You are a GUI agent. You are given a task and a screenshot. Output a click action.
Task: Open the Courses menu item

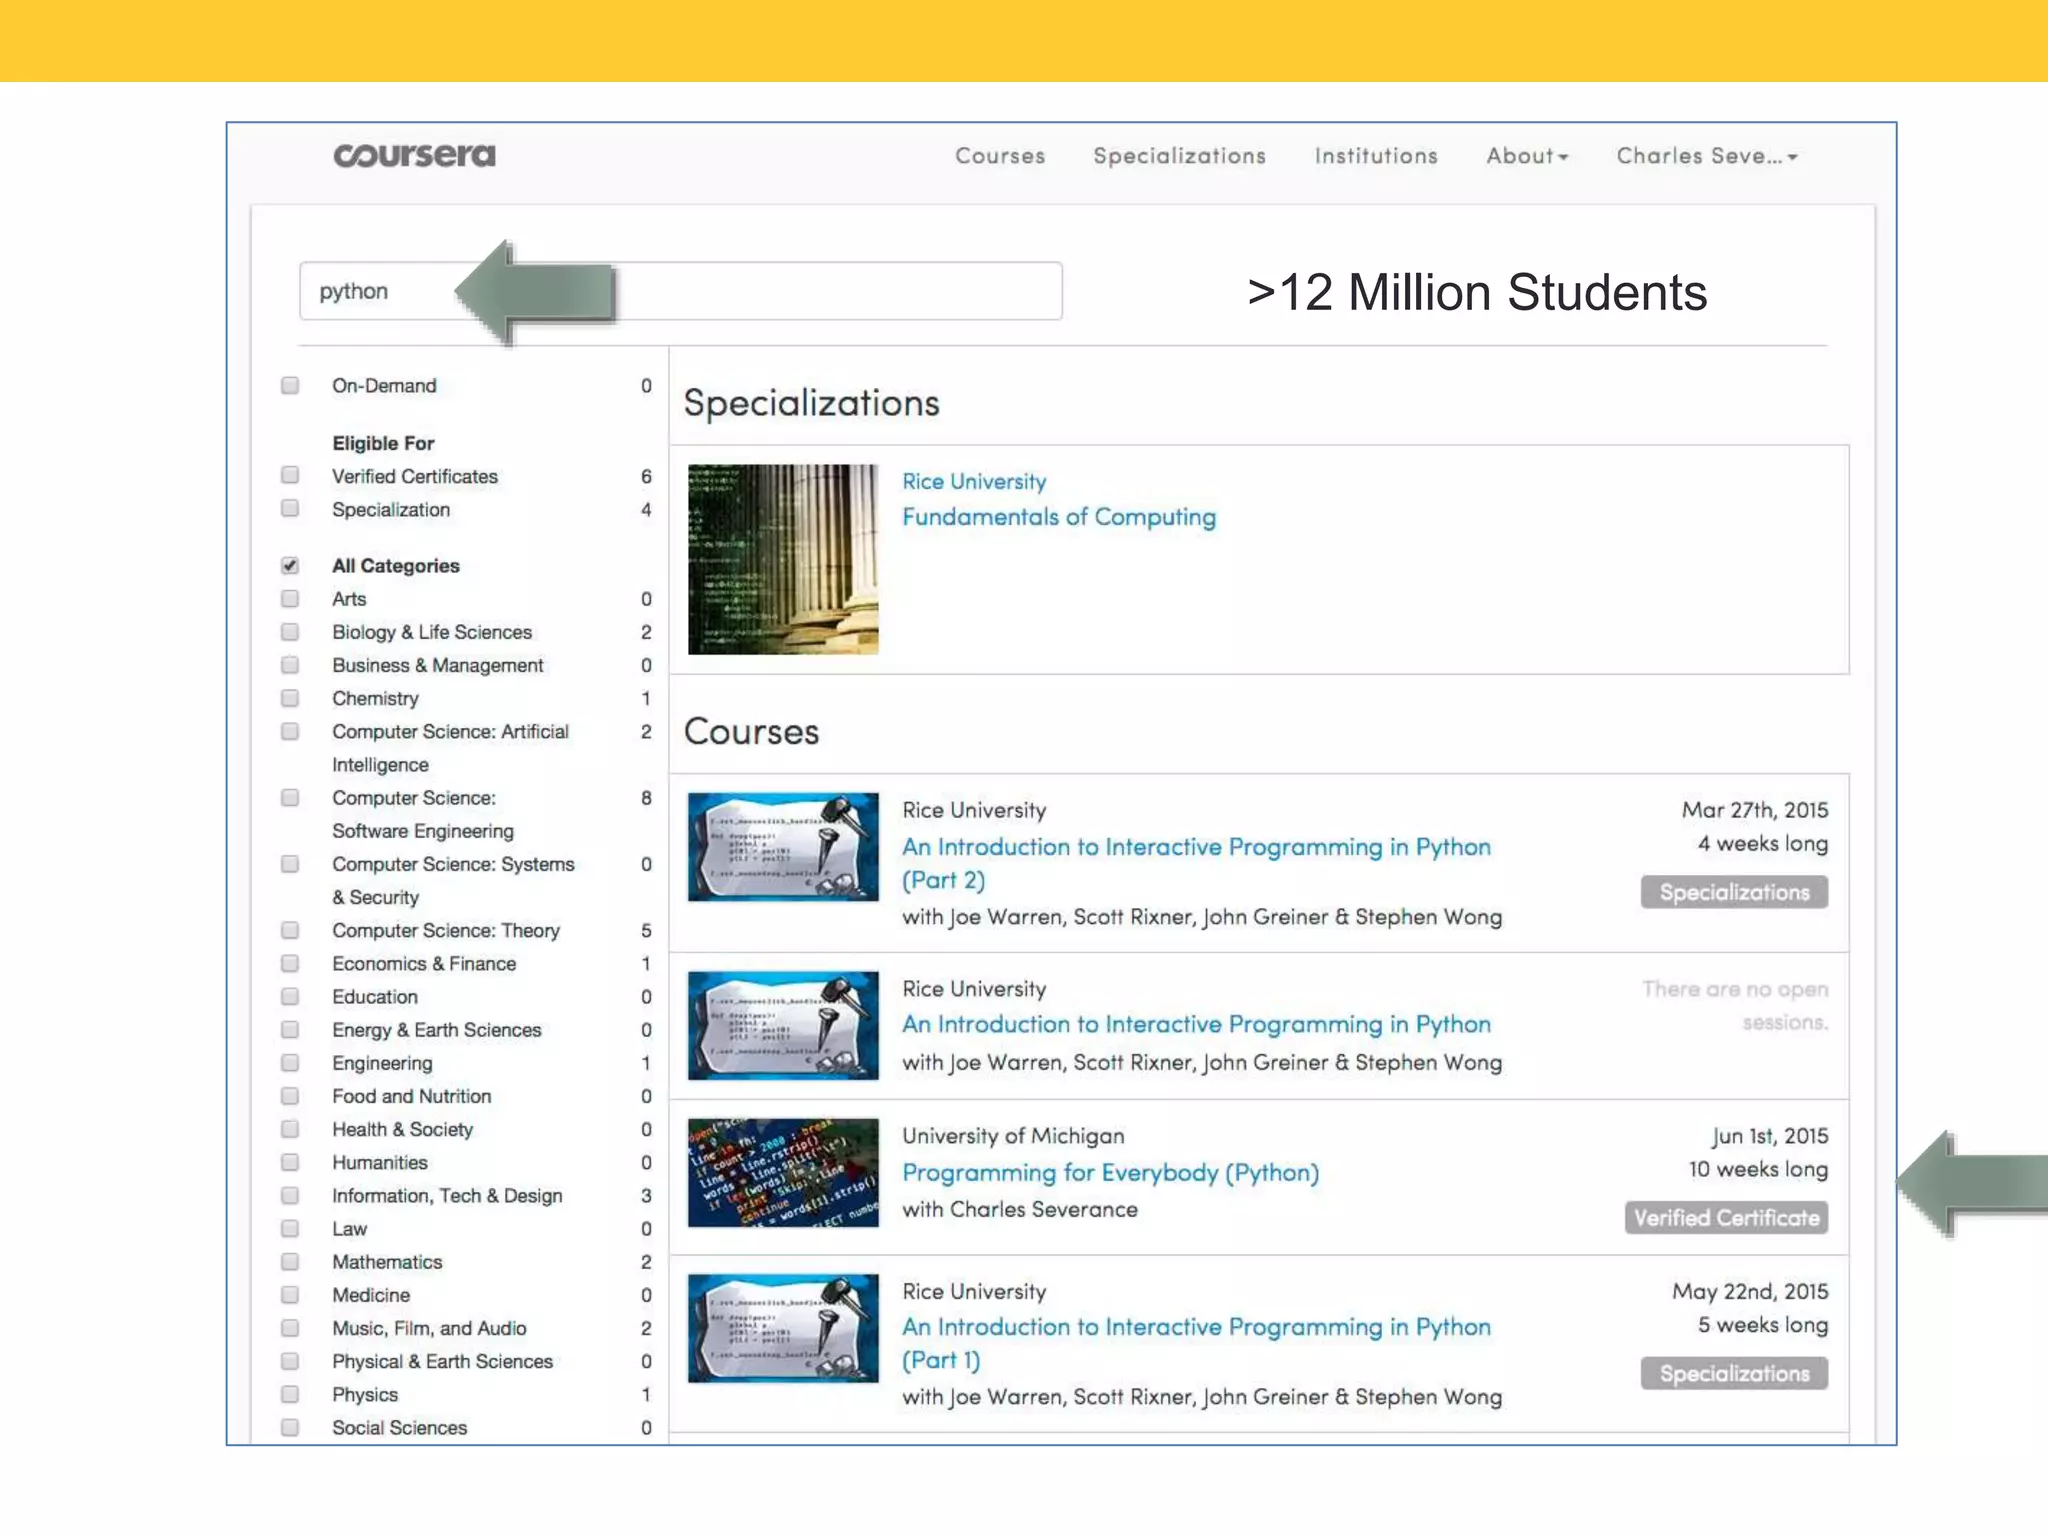point(1000,156)
